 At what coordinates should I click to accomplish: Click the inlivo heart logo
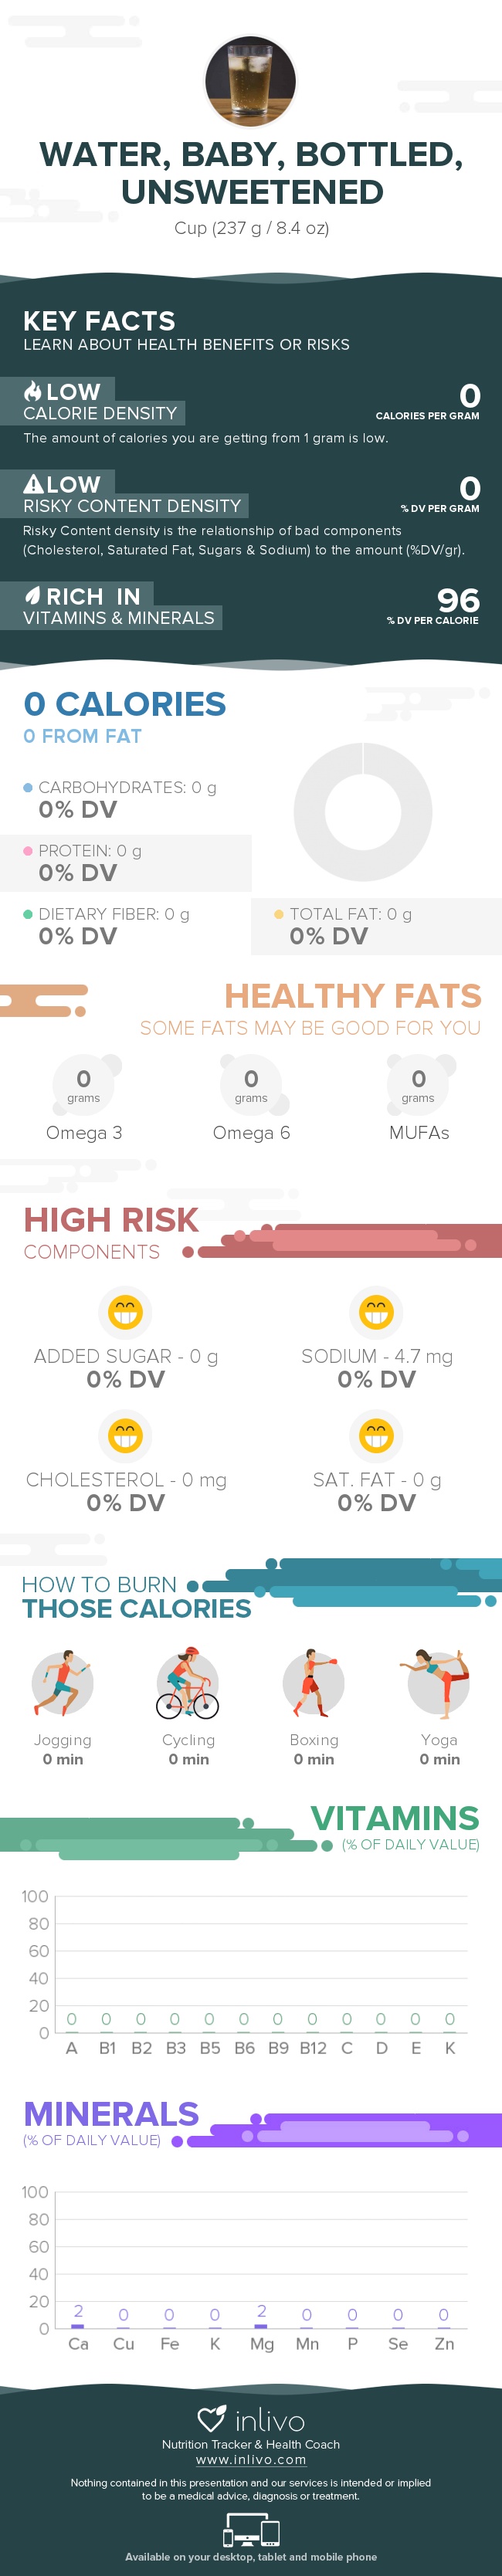click(211, 2419)
